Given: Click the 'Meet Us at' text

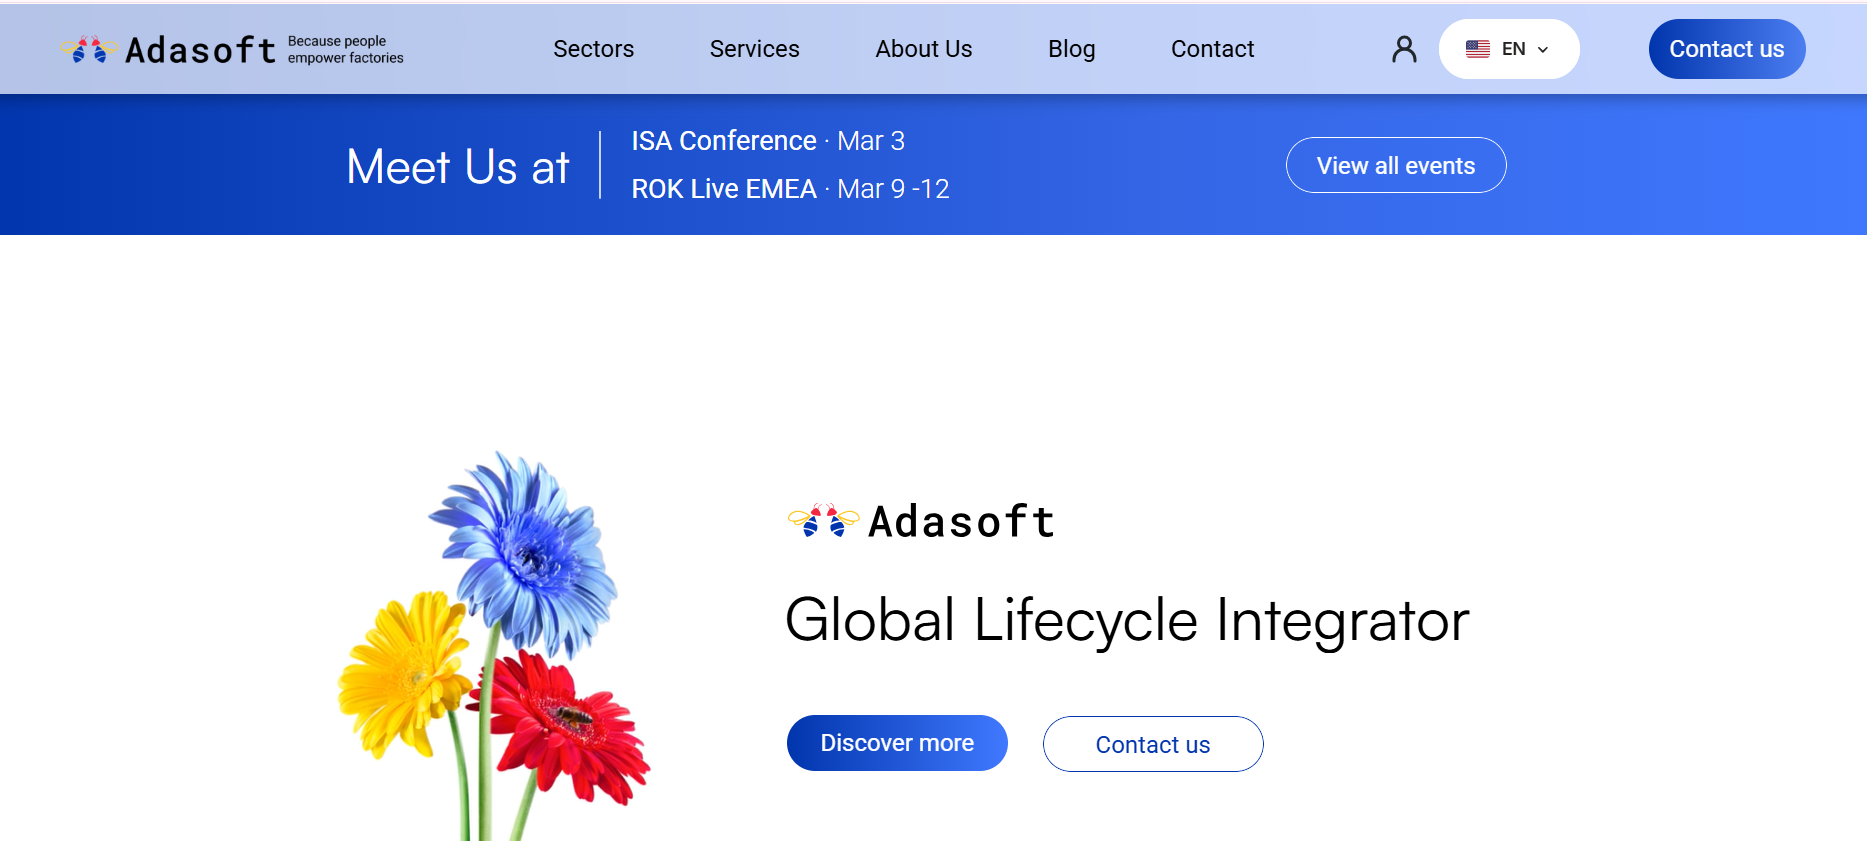Looking at the screenshot, I should [458, 166].
